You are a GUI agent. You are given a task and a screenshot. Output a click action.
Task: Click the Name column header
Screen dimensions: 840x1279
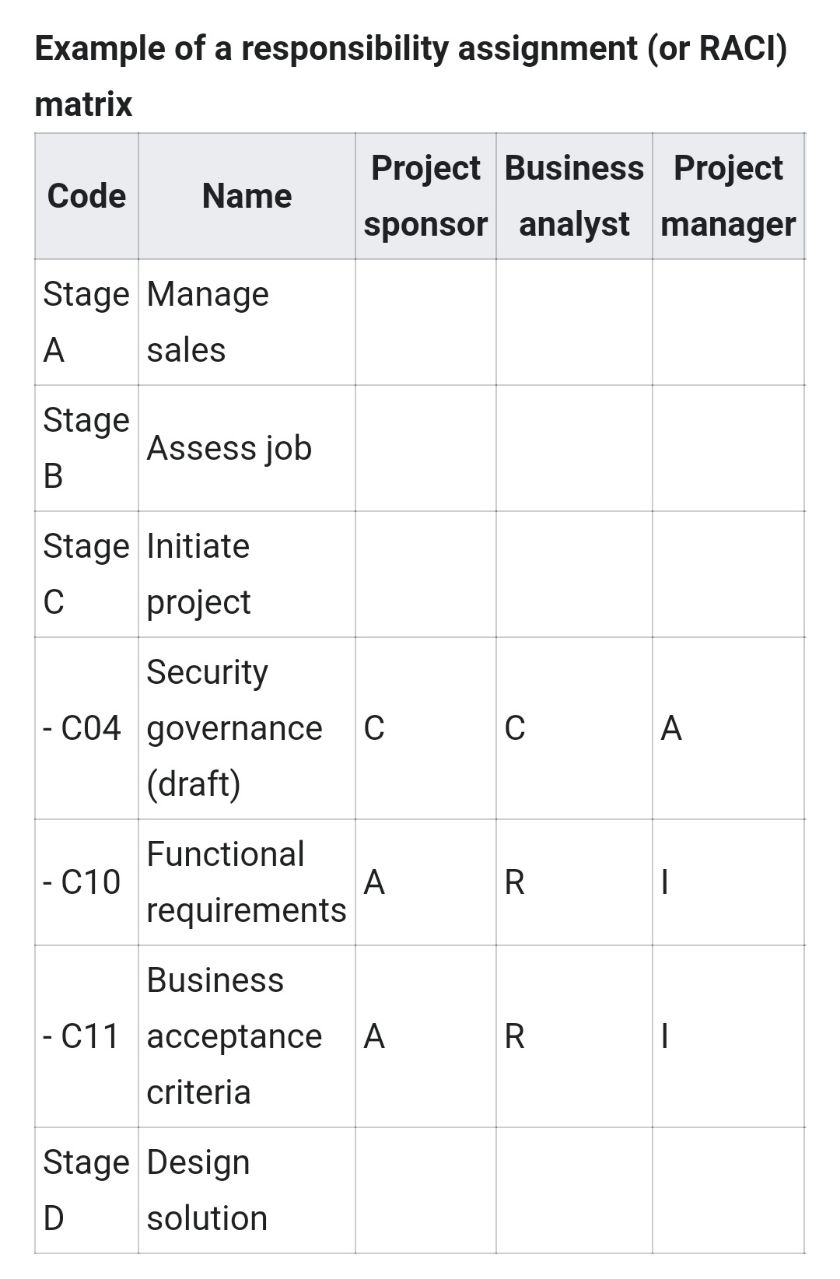[246, 196]
